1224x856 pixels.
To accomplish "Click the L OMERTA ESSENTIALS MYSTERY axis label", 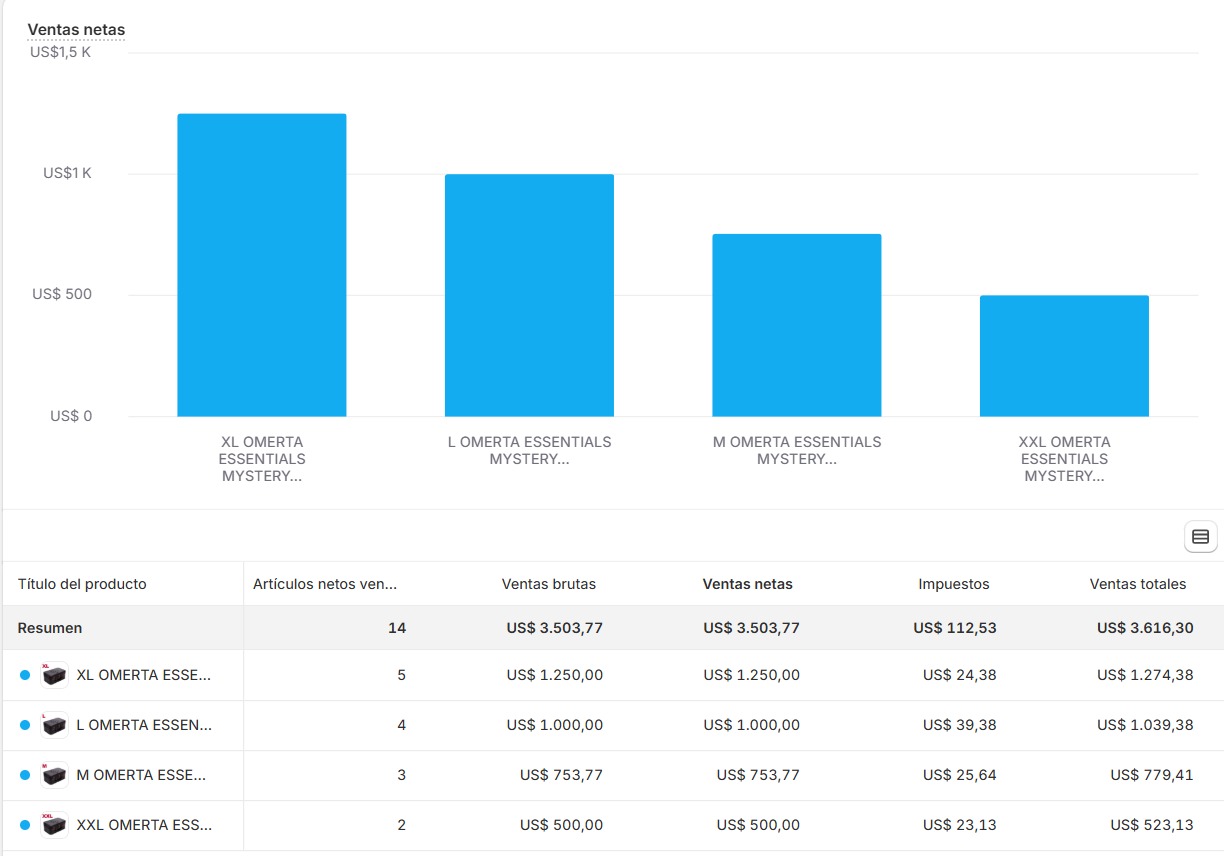I will pyautogui.click(x=529, y=450).
